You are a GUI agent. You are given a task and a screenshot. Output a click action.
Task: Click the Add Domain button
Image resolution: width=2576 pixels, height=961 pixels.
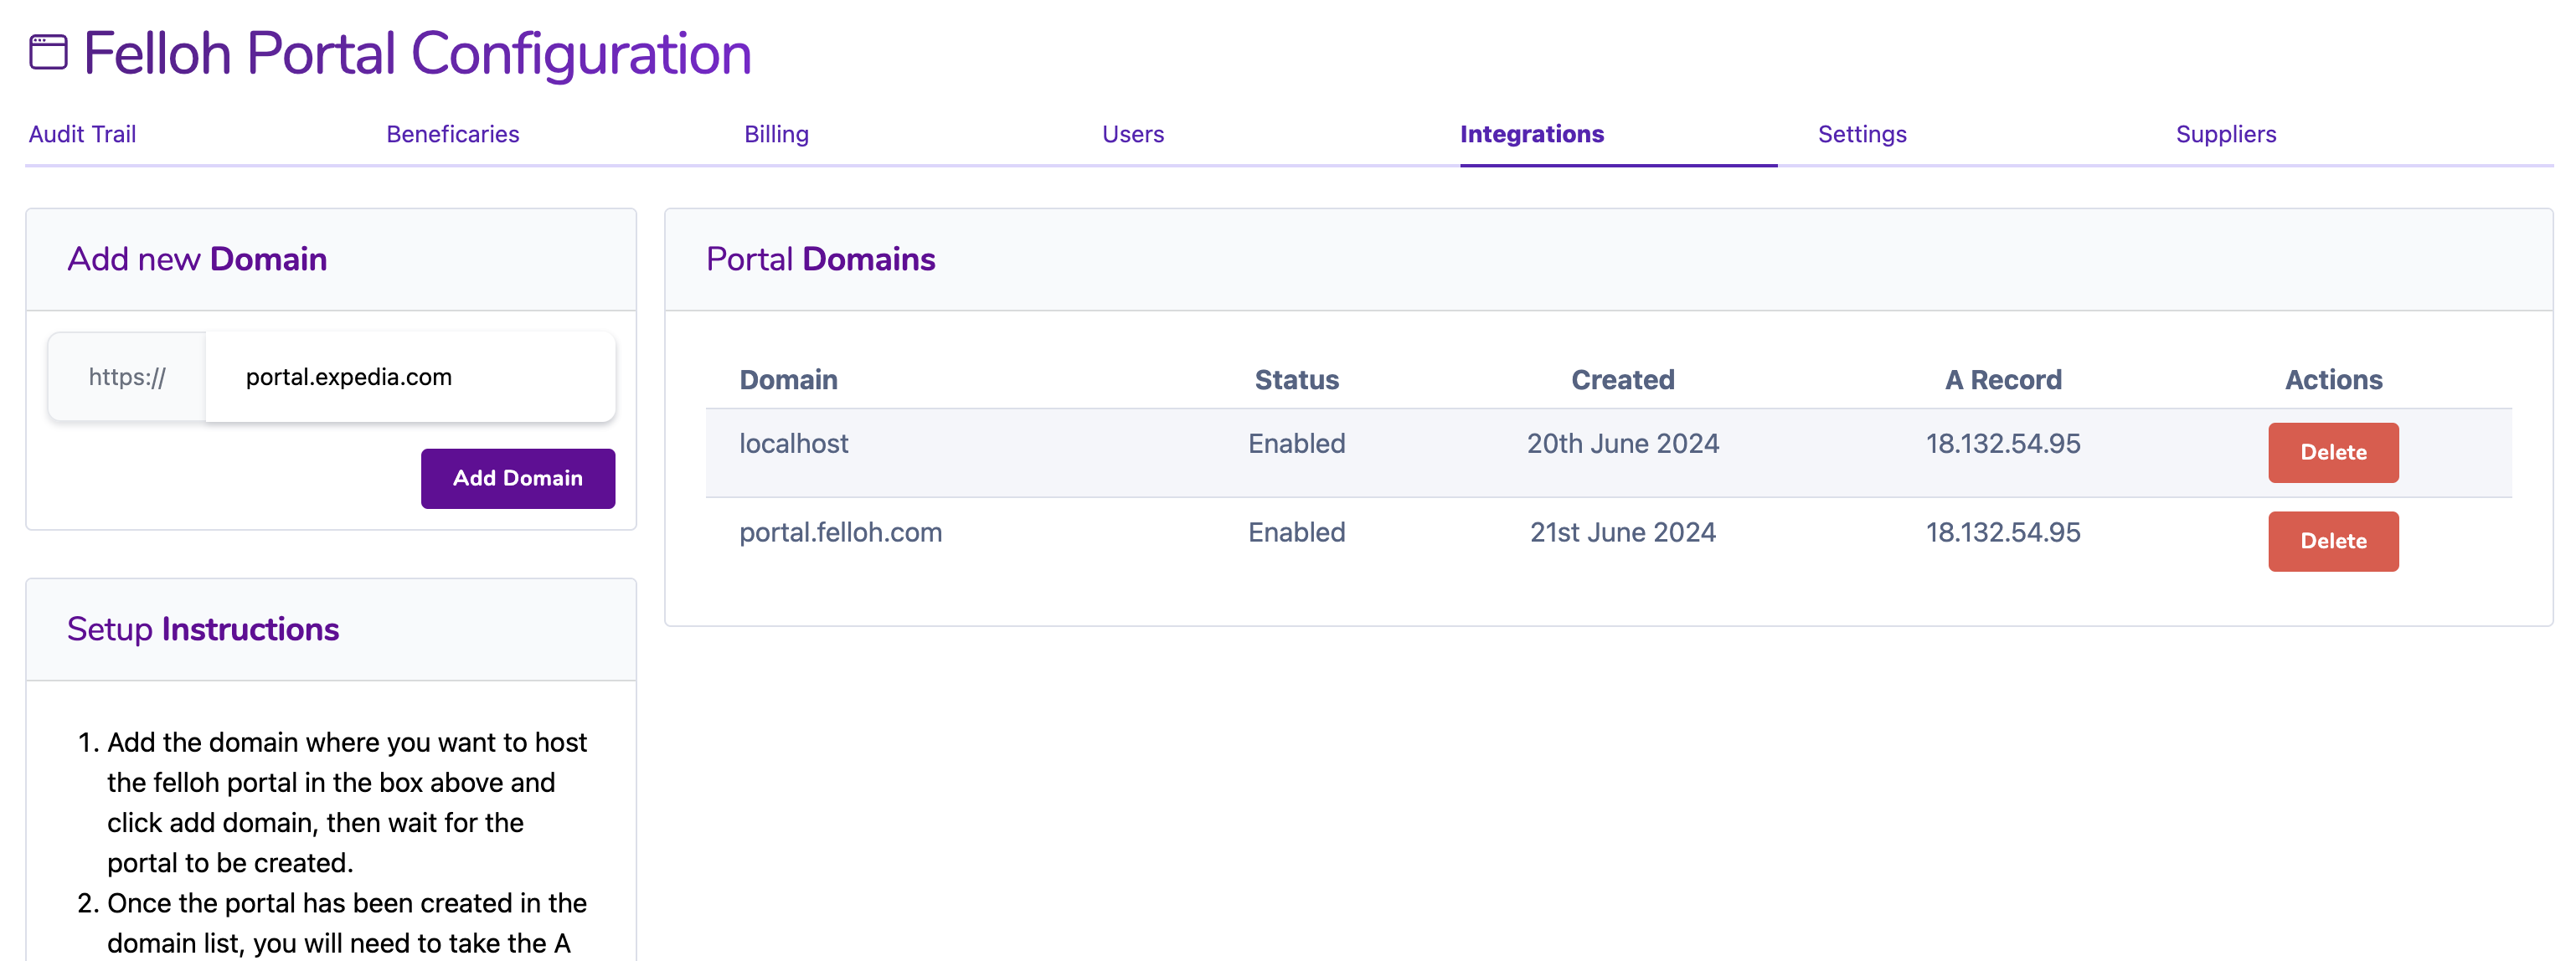click(x=518, y=478)
